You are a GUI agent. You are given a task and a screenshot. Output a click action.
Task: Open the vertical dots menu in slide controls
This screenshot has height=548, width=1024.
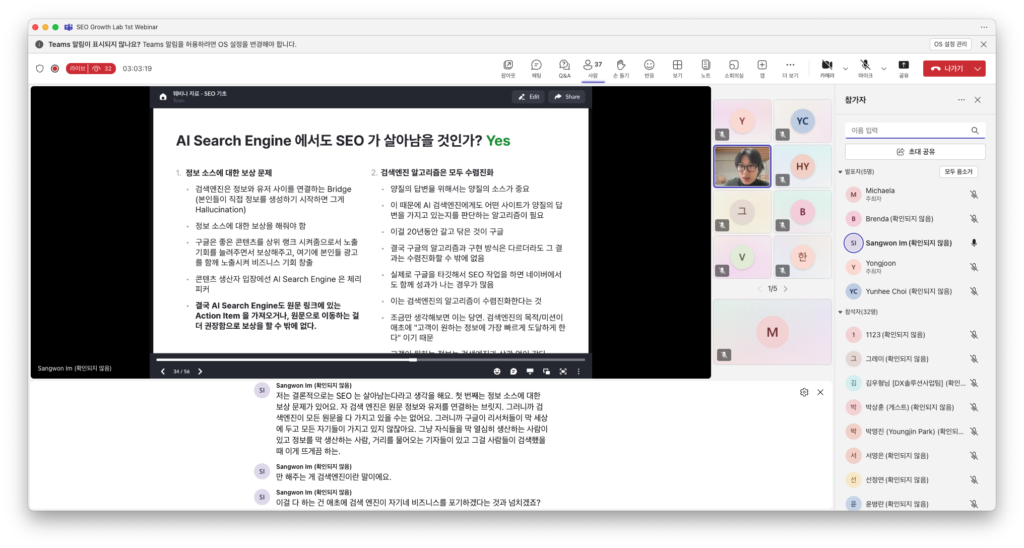(x=578, y=372)
